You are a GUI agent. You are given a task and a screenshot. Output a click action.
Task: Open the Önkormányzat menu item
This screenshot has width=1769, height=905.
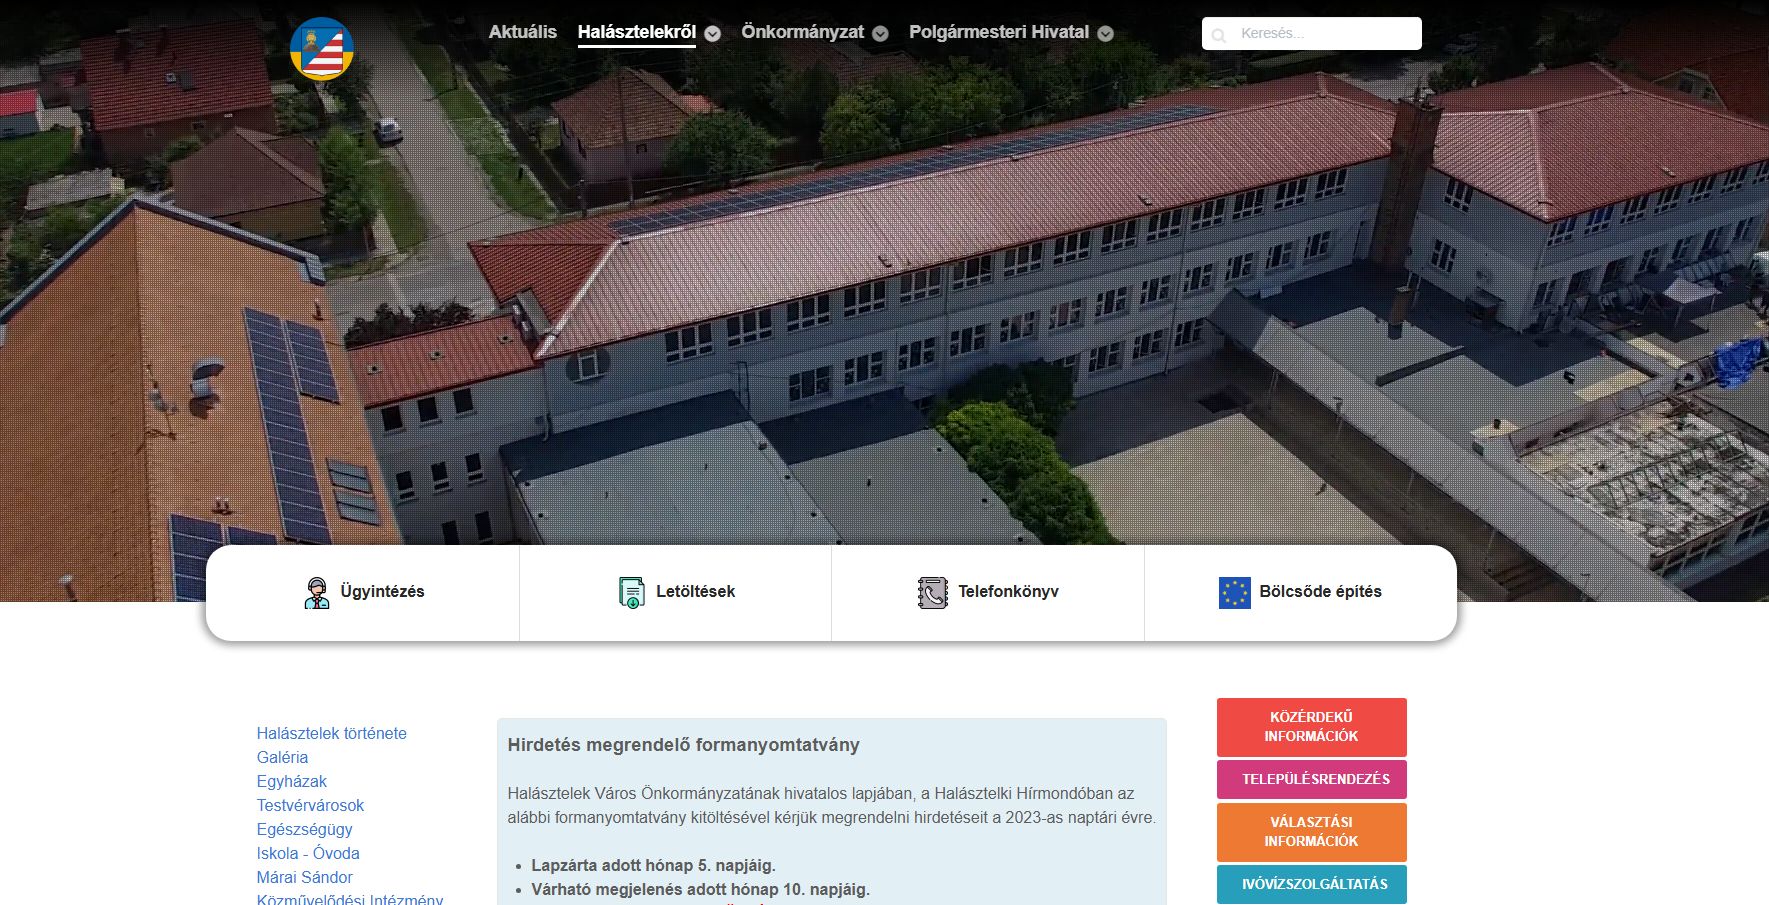(802, 32)
